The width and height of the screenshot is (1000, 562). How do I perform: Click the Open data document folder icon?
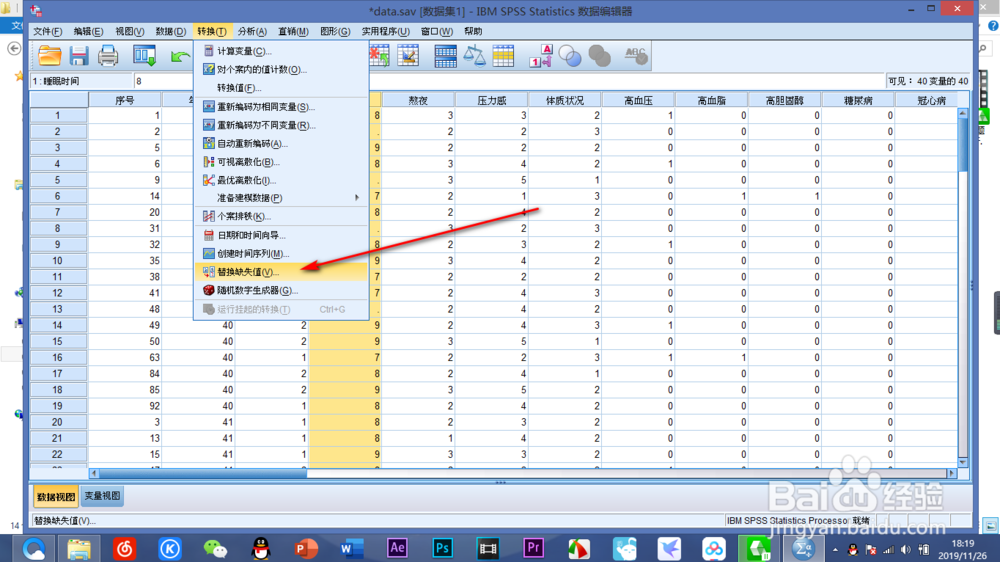pyautogui.click(x=49, y=56)
